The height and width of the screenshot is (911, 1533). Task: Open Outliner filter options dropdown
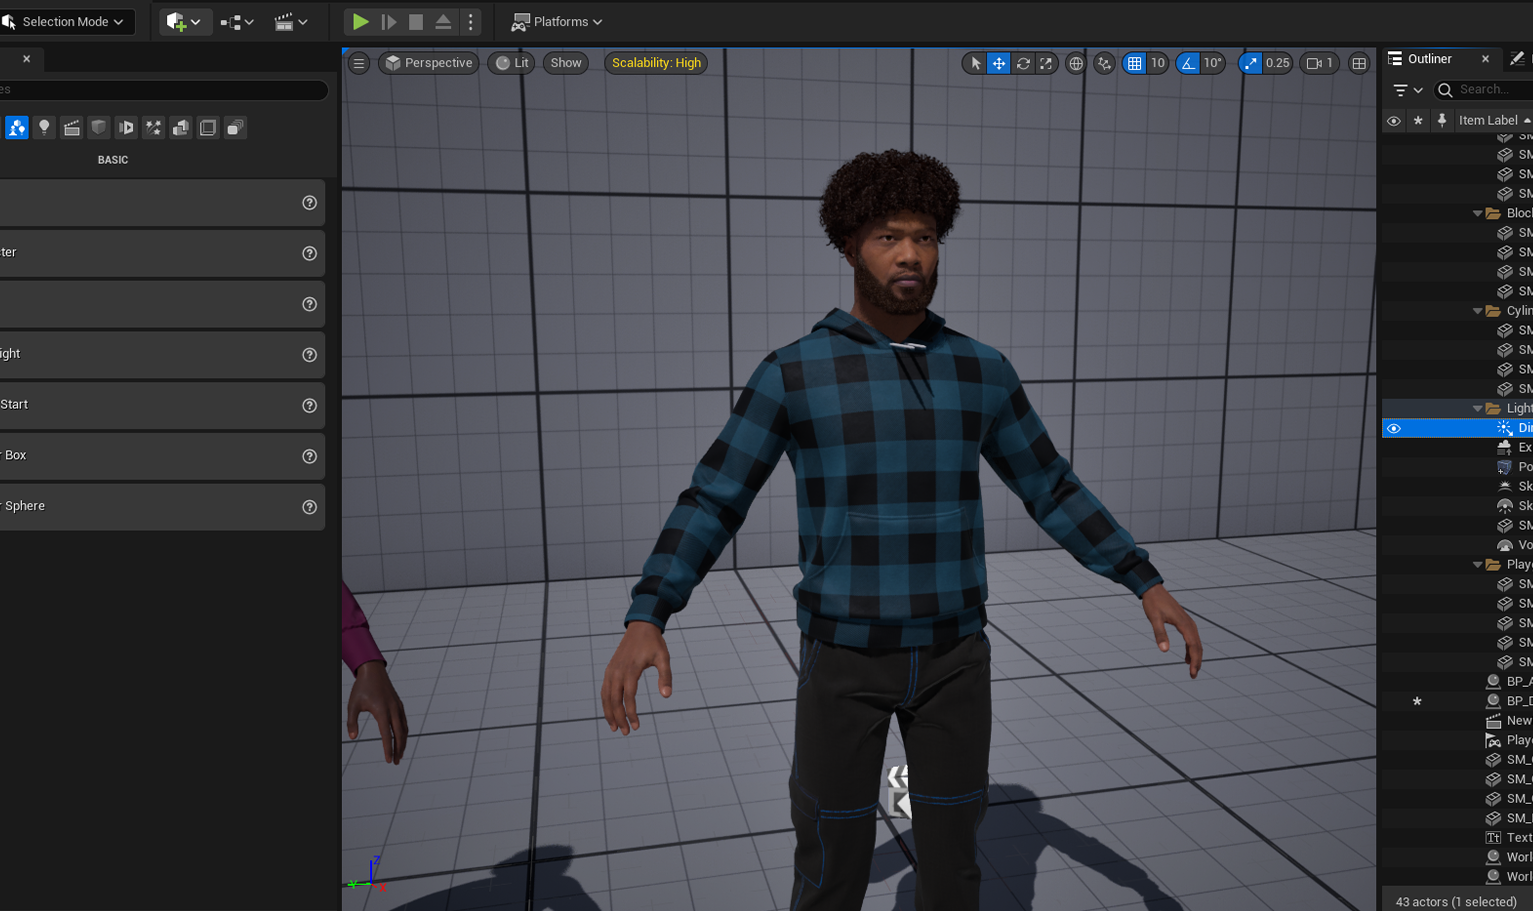(x=1408, y=90)
